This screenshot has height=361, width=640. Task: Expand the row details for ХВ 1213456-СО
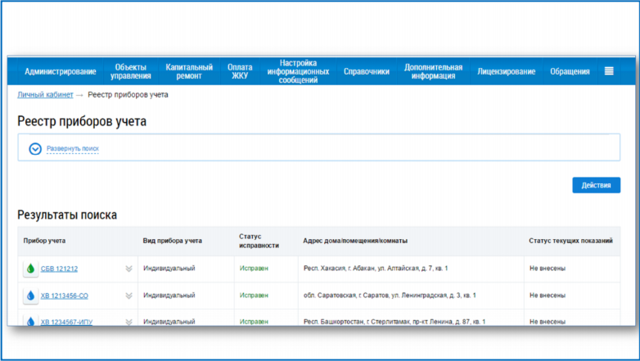pos(129,296)
